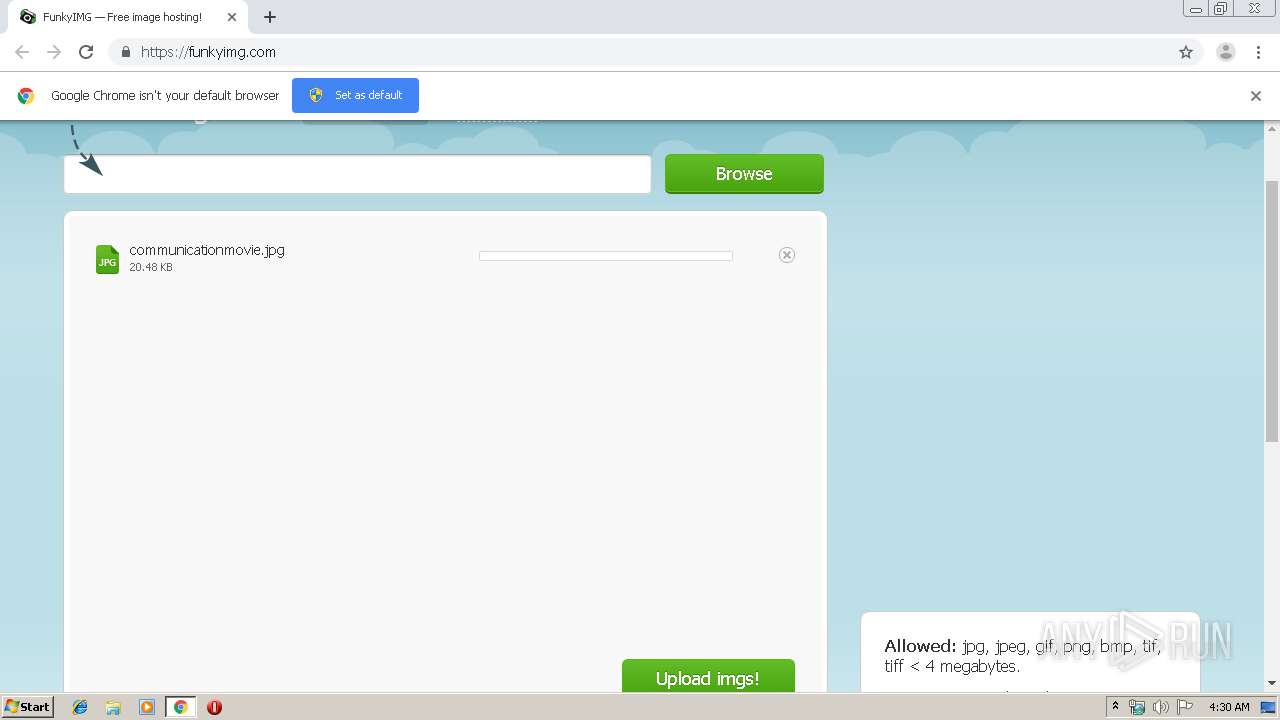This screenshot has width=1280, height=720.
Task: Click the scrollbar down arrow
Action: point(1272,684)
